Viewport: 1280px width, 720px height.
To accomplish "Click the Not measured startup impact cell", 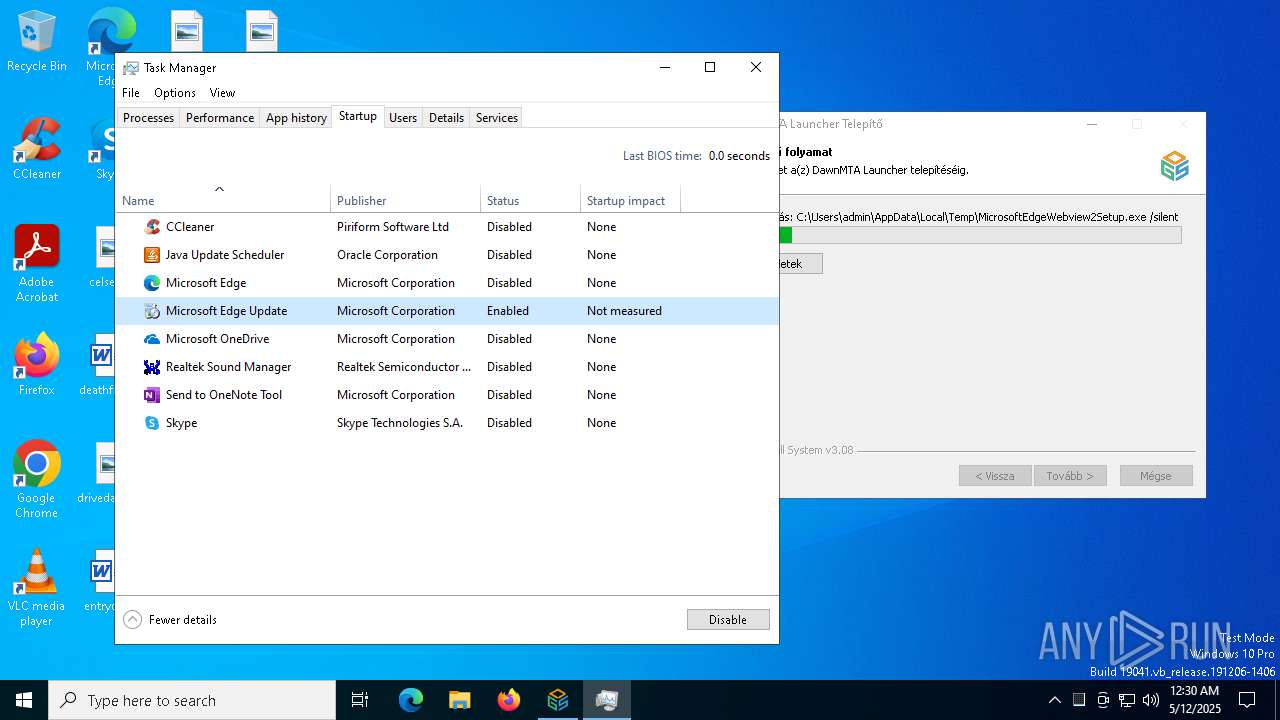I will tap(624, 311).
